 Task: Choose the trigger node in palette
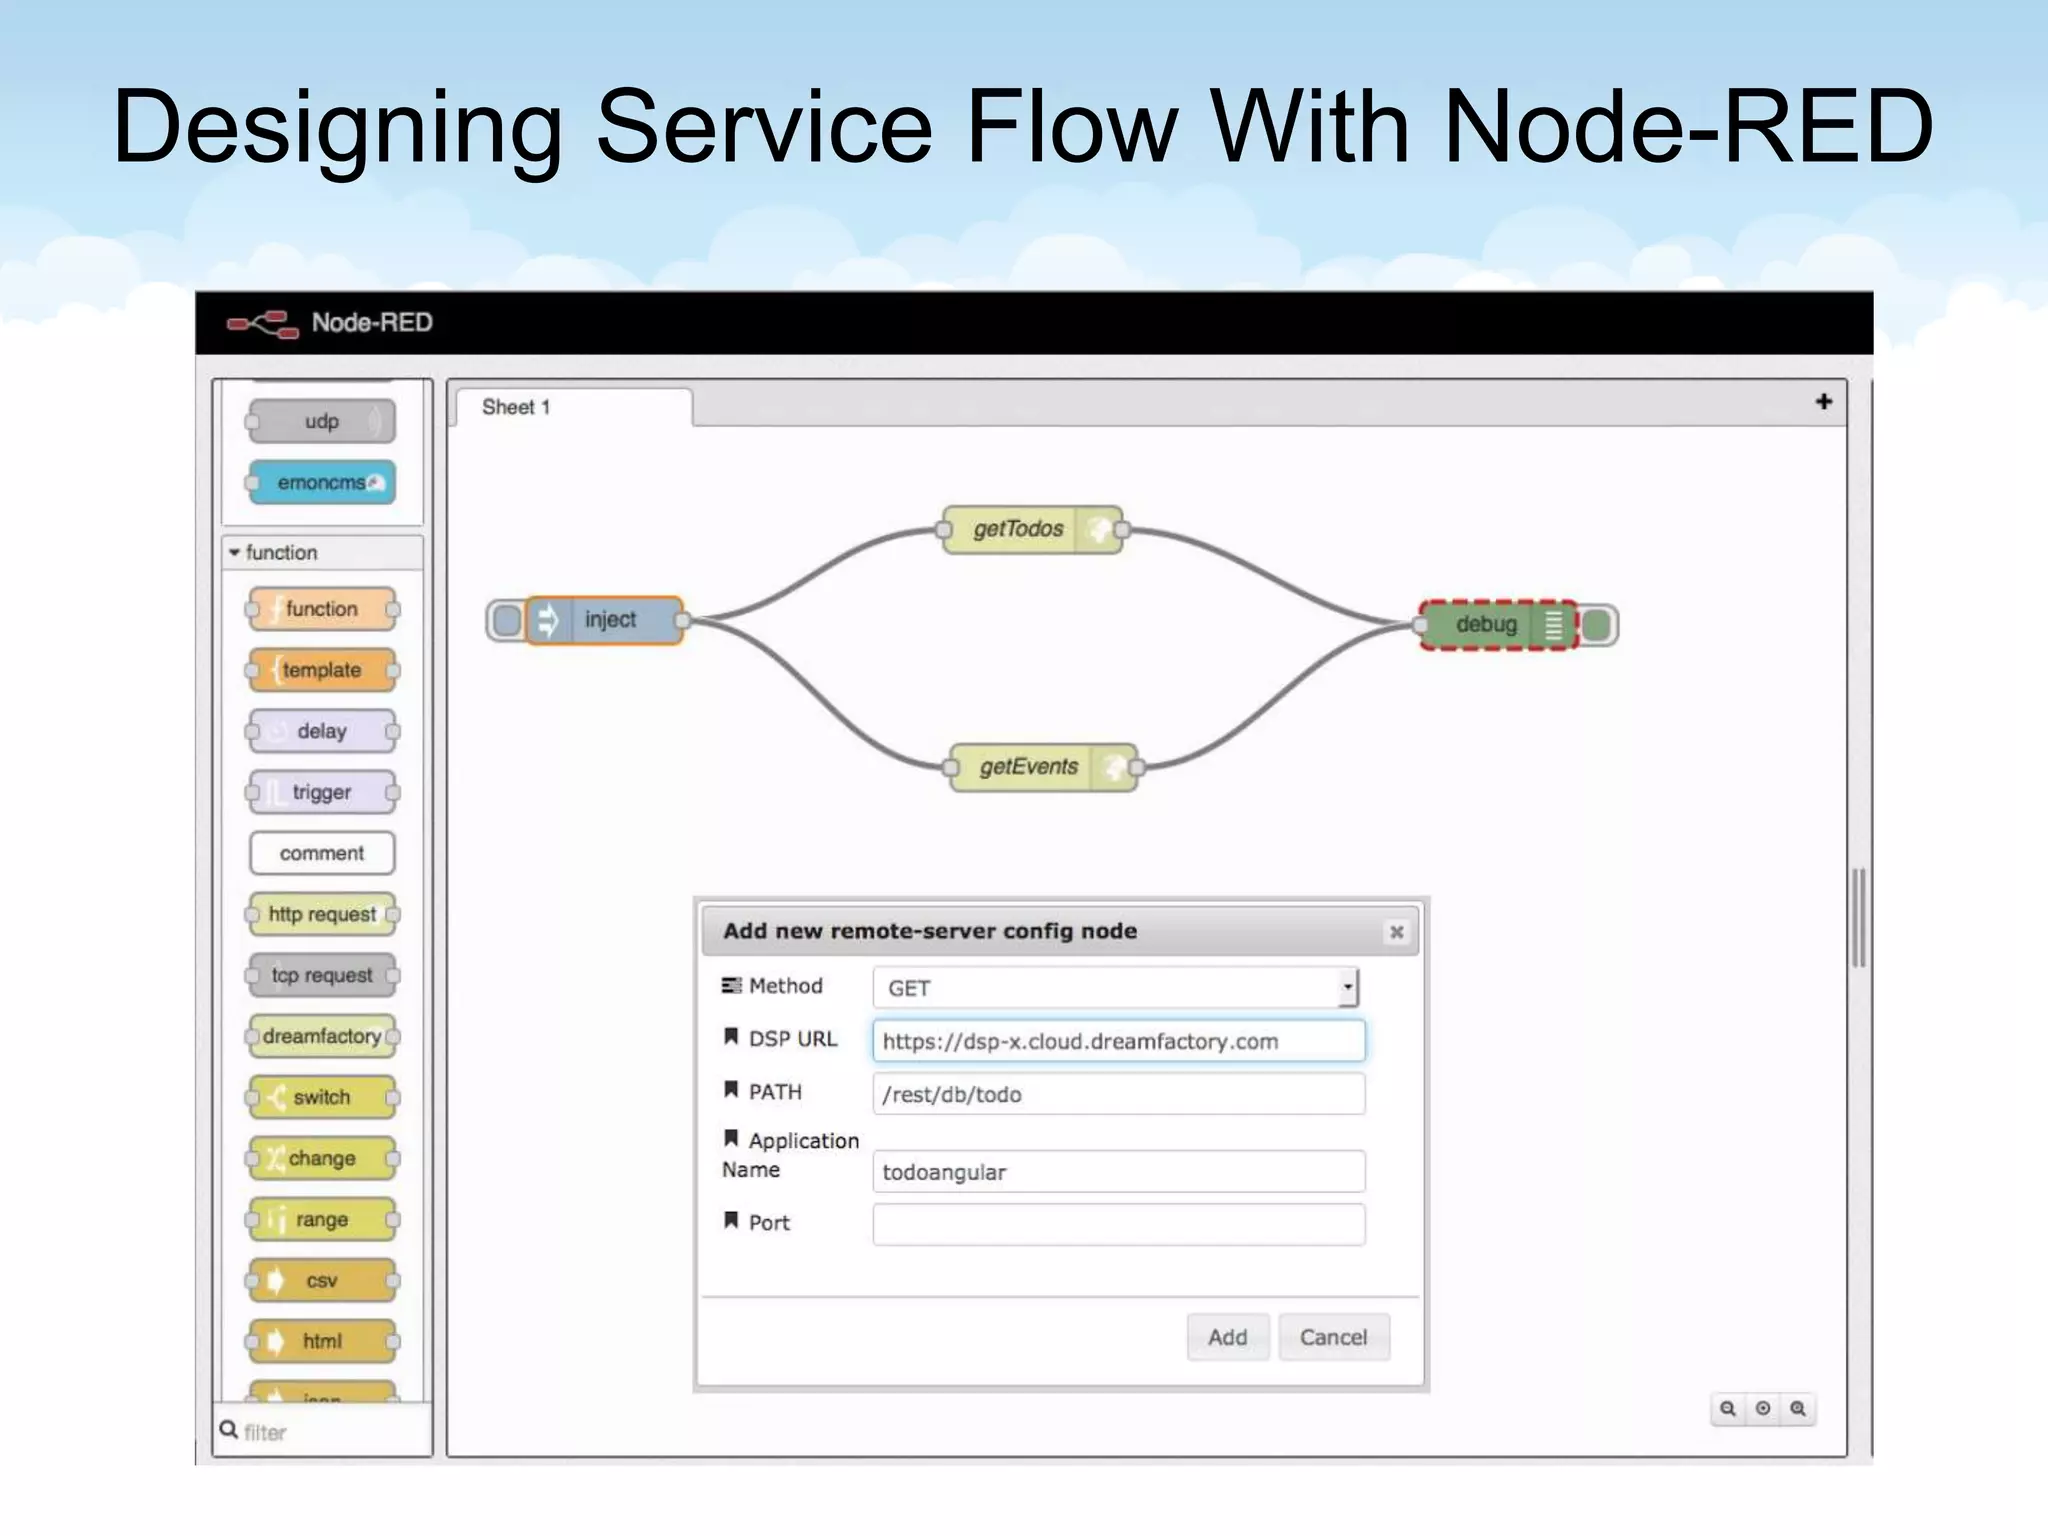pos(321,792)
